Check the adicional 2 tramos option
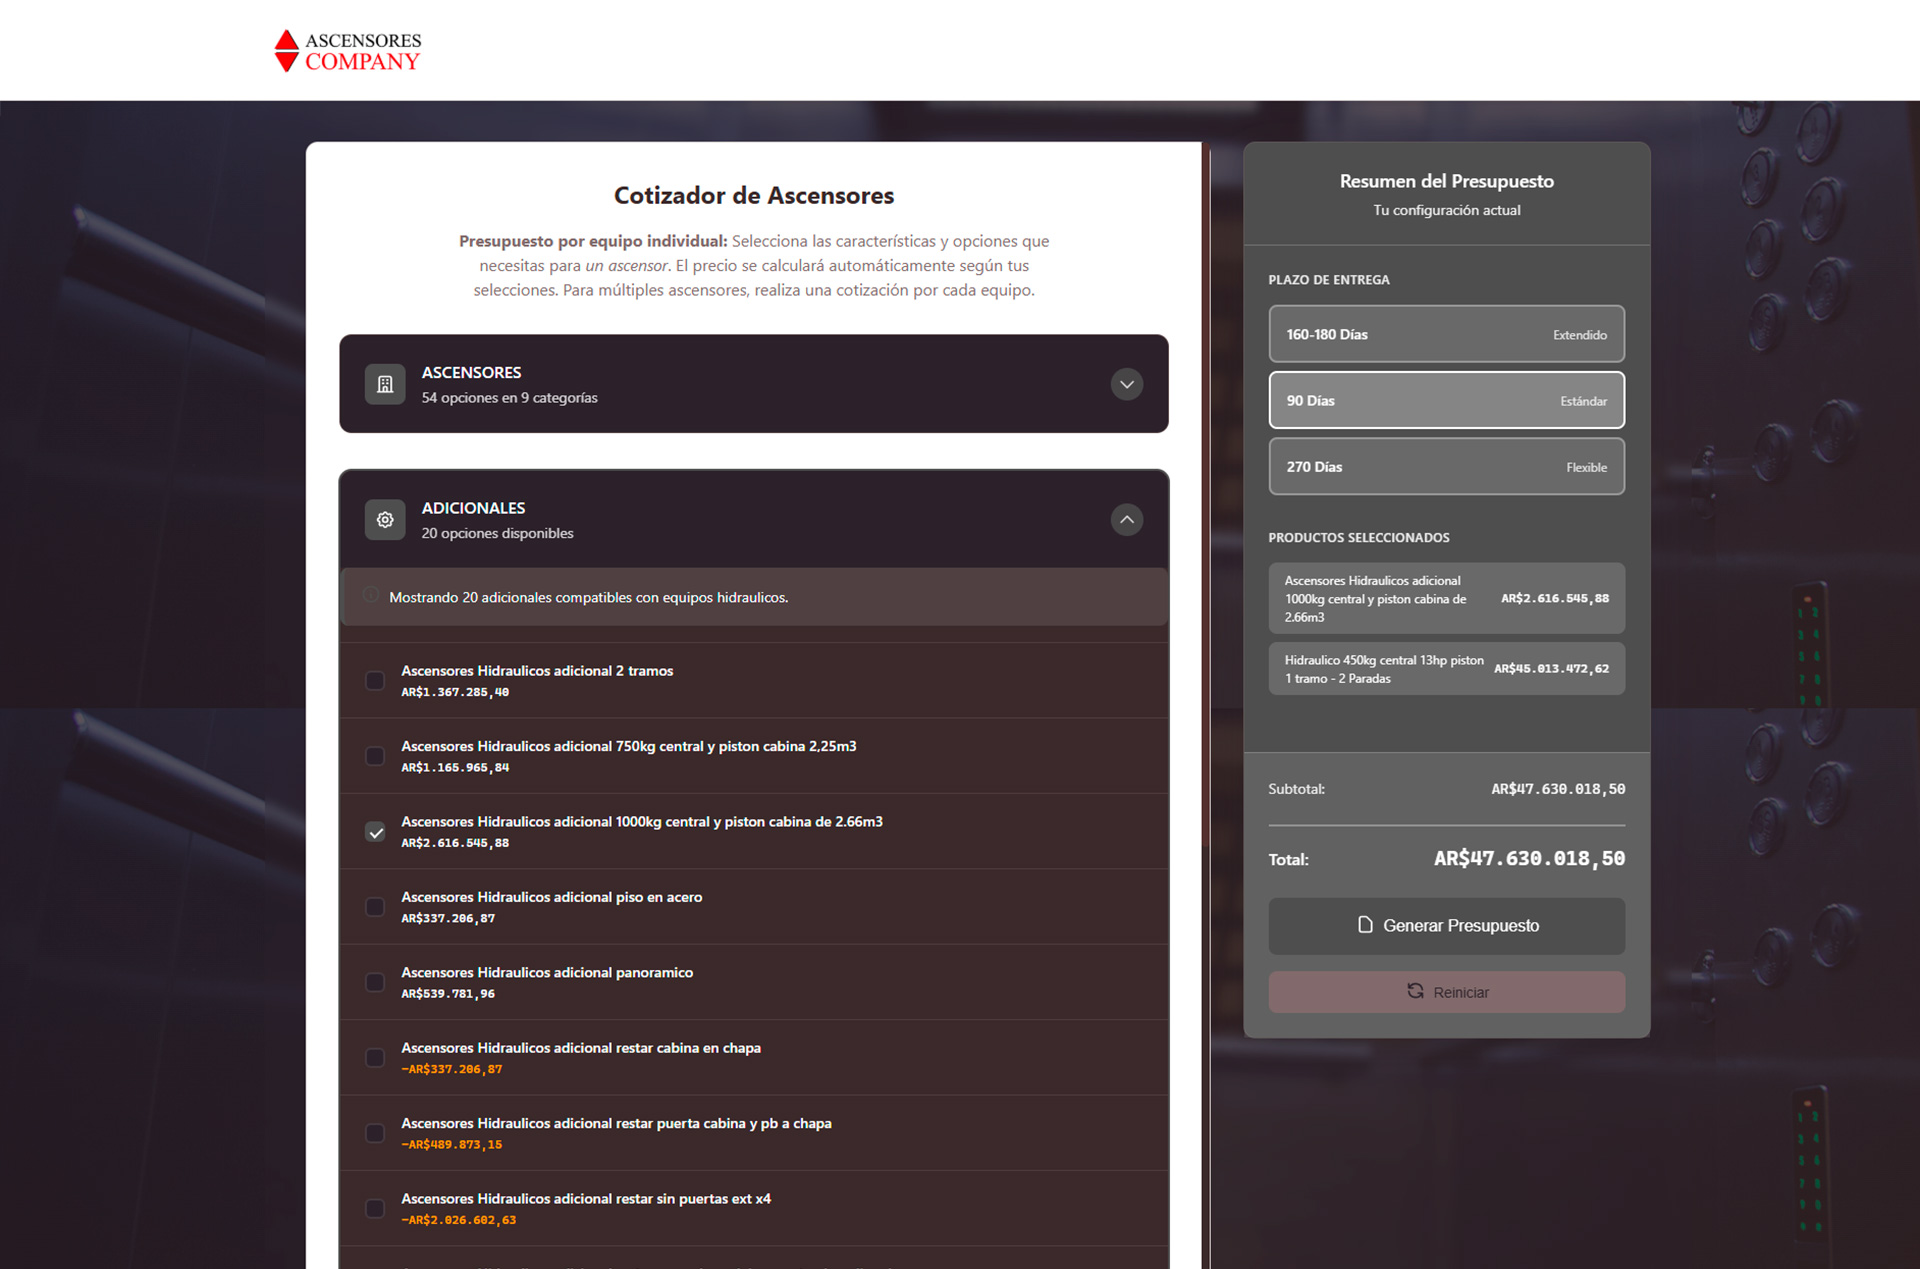Image resolution: width=1920 pixels, height=1269 pixels. 375,681
